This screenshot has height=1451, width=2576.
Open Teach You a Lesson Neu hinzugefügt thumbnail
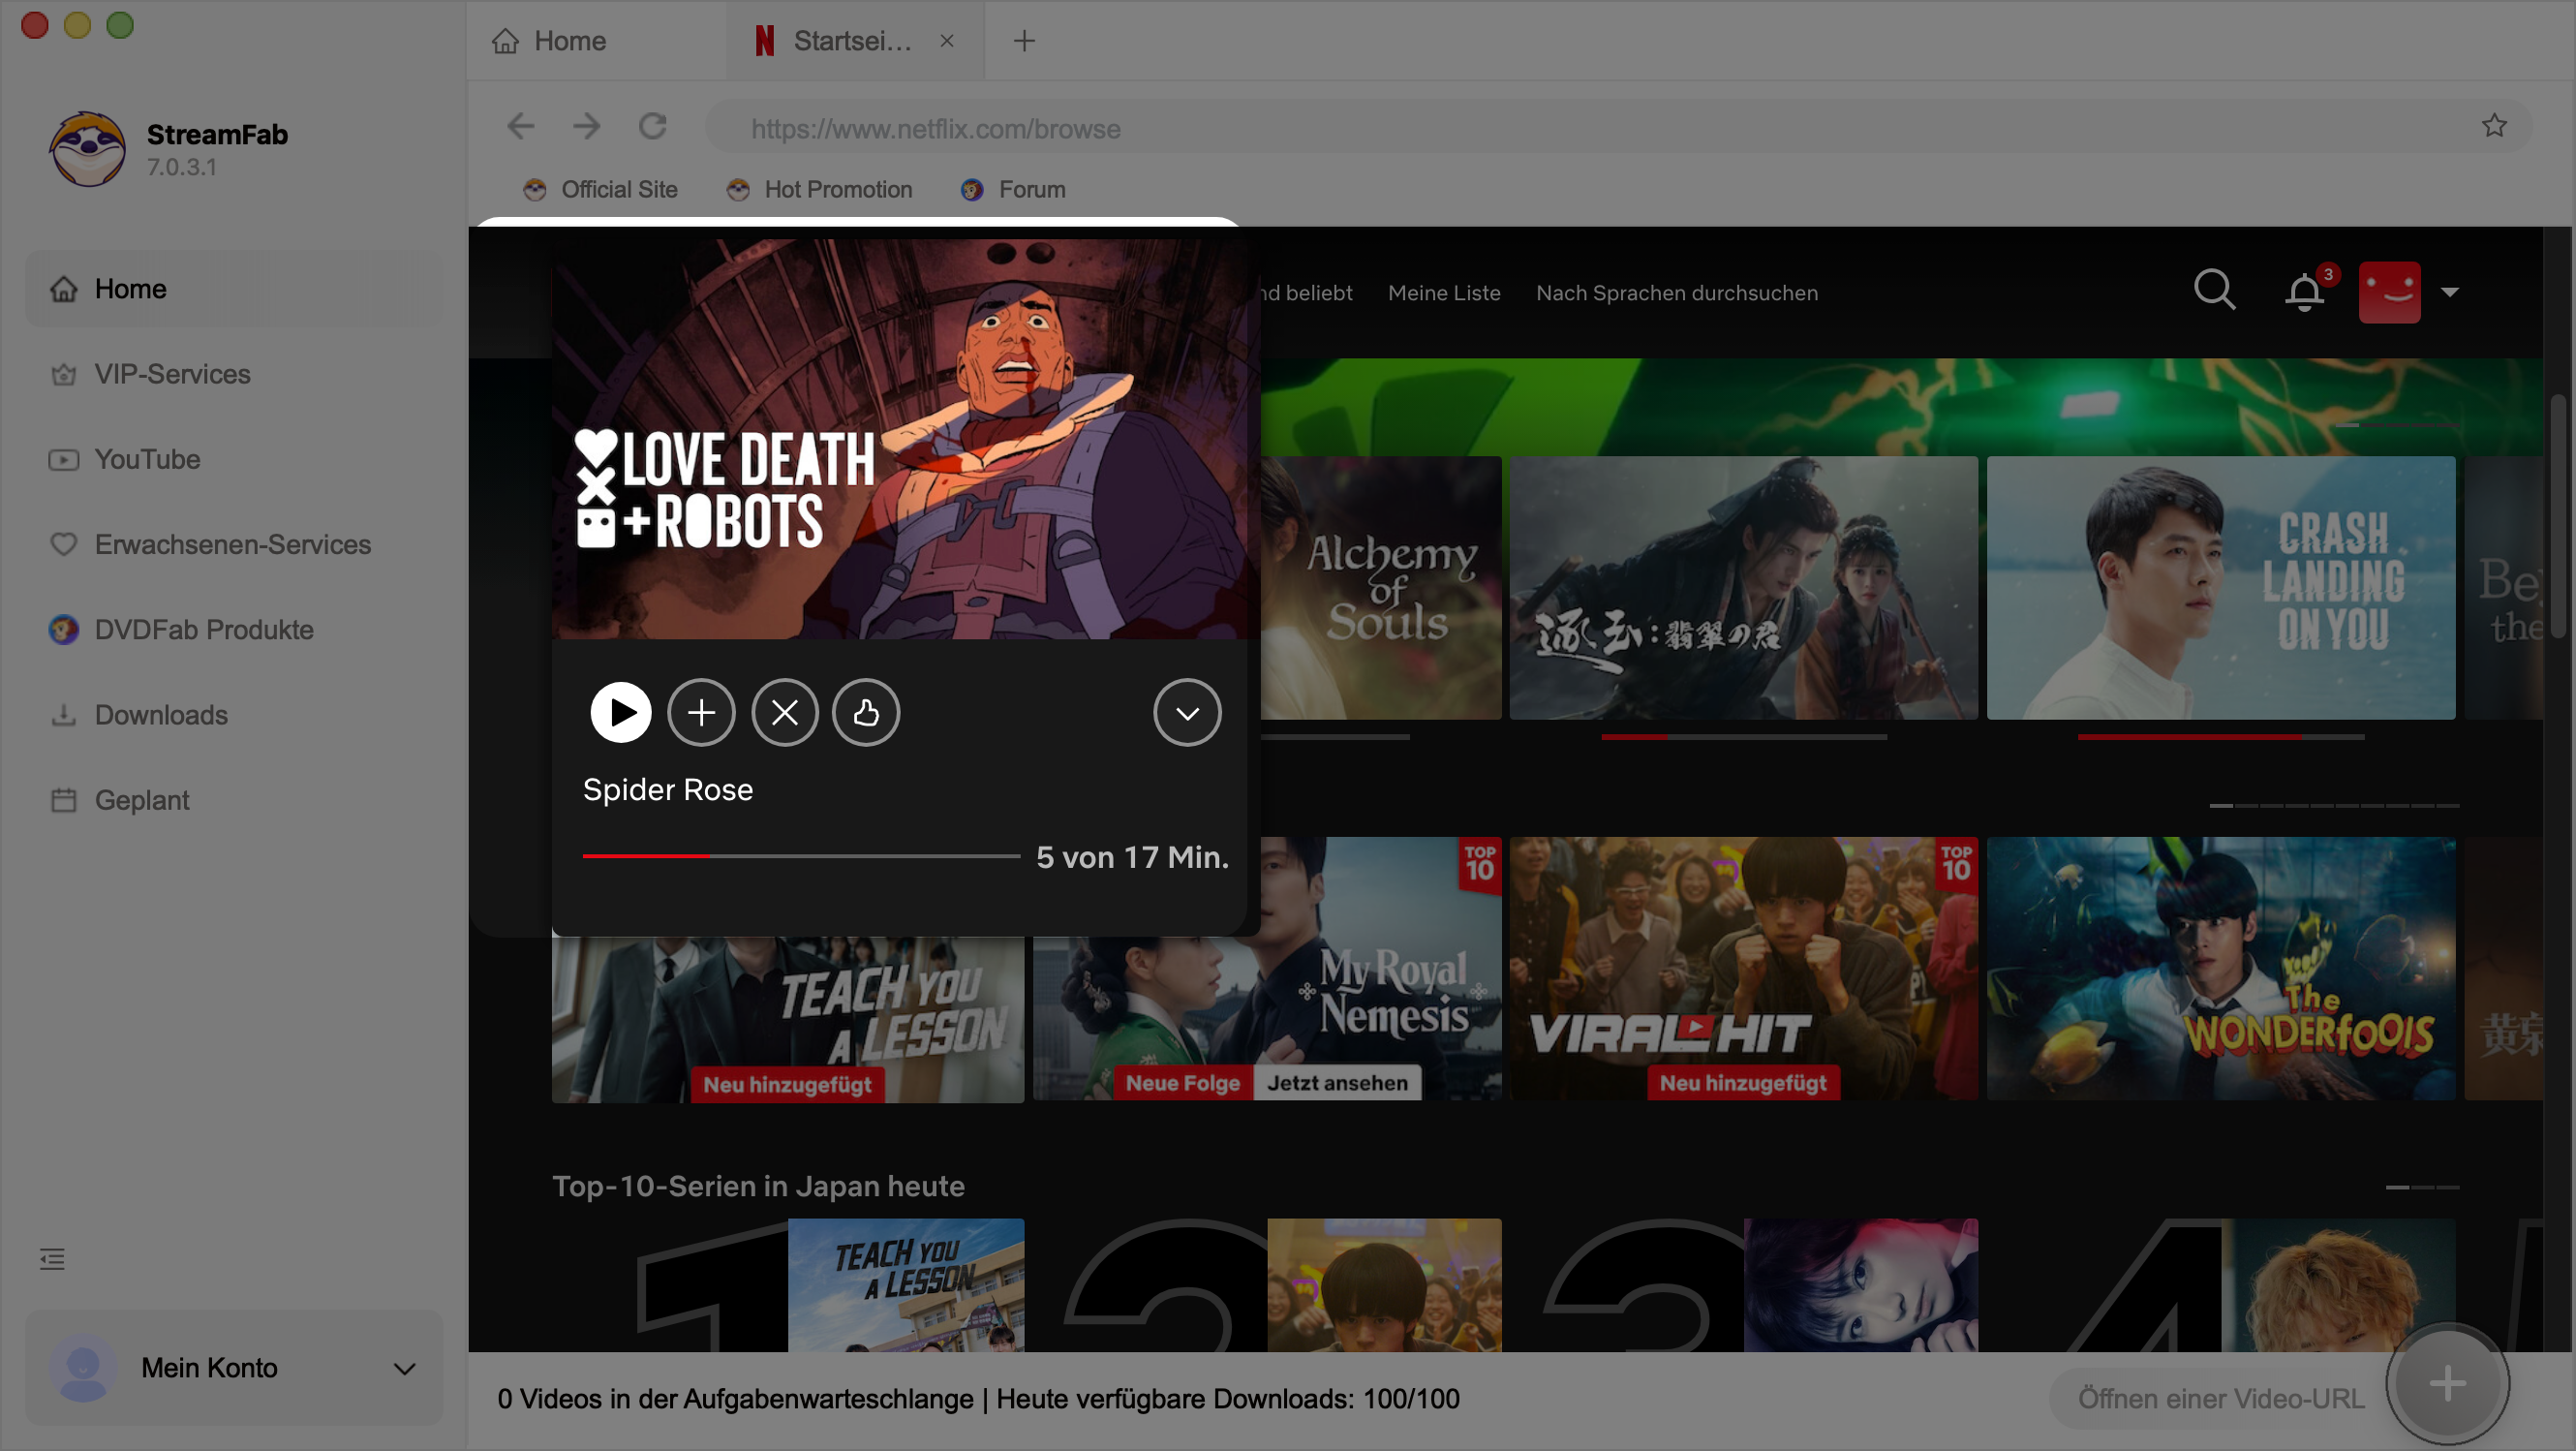pos(788,1018)
